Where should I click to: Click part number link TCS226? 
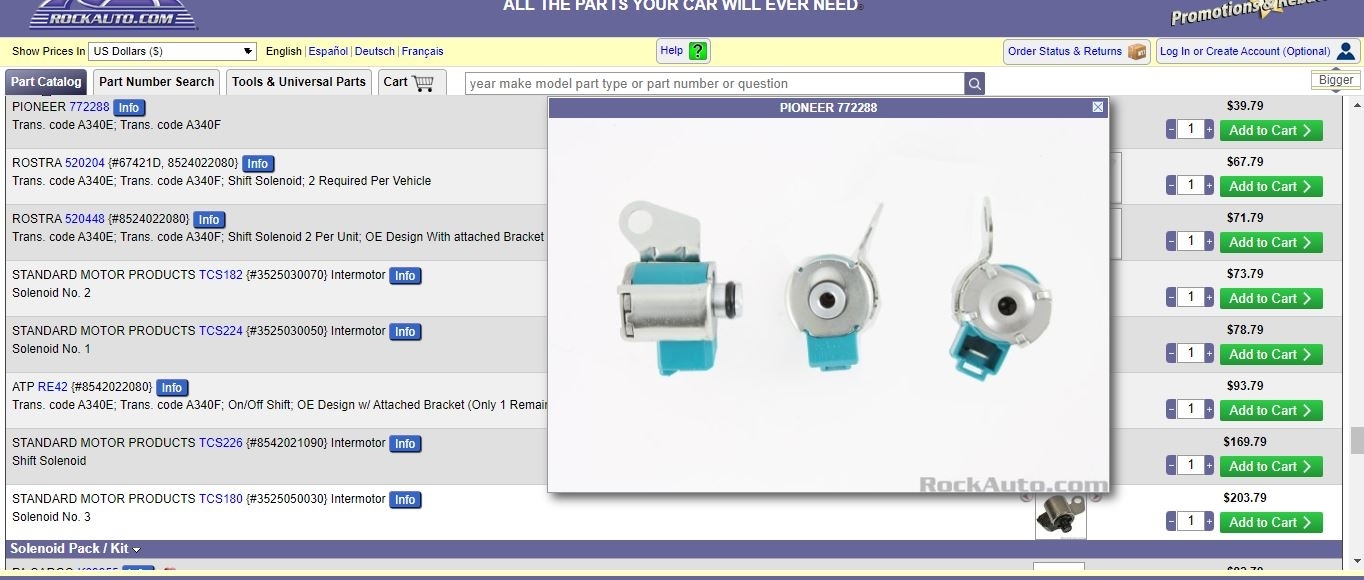tap(221, 443)
